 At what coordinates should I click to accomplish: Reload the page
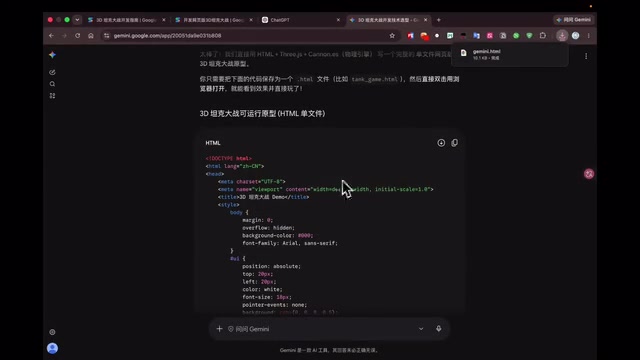(x=78, y=36)
